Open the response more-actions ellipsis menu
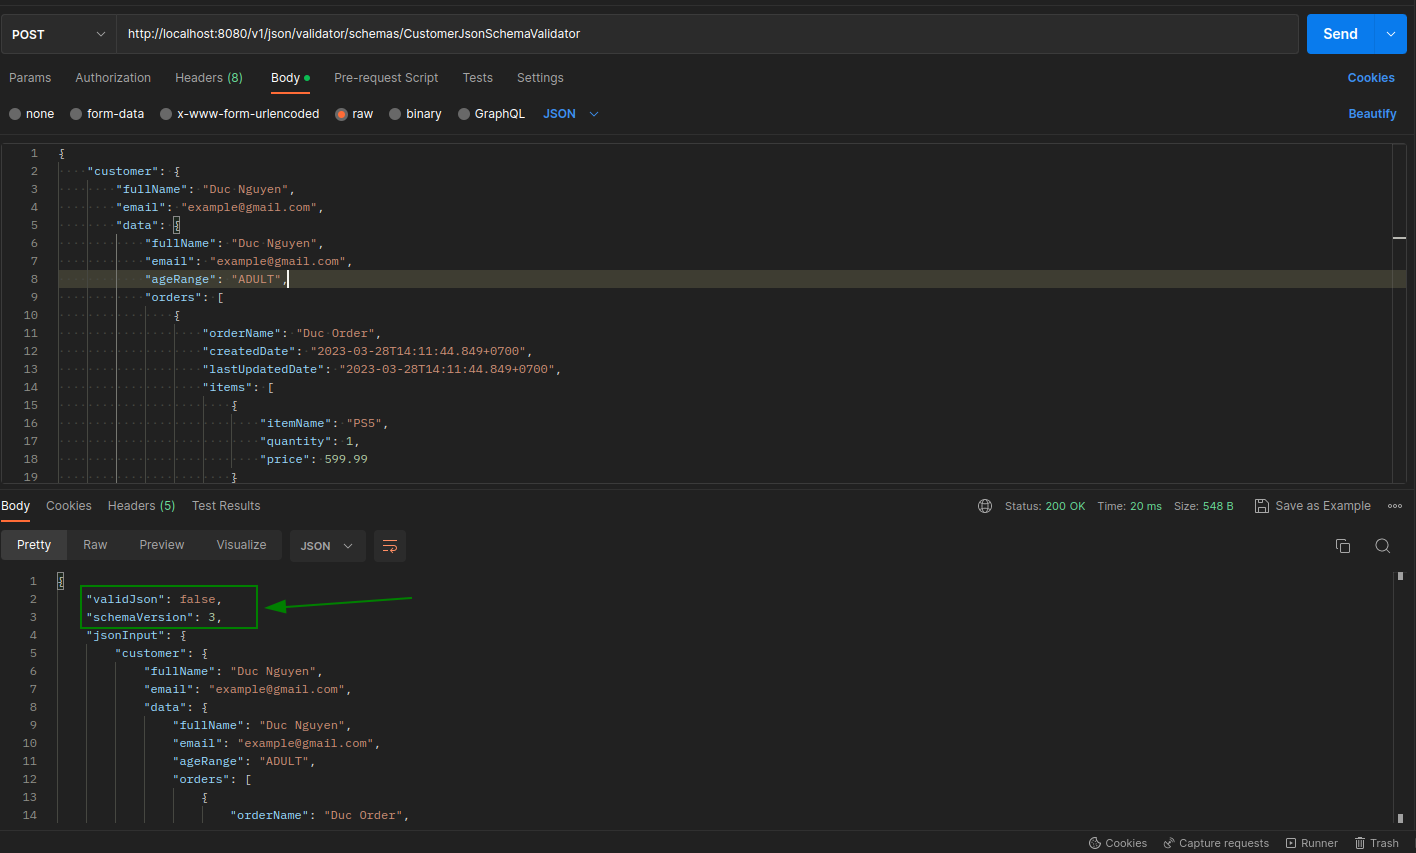The height and width of the screenshot is (853, 1416). (x=1395, y=506)
